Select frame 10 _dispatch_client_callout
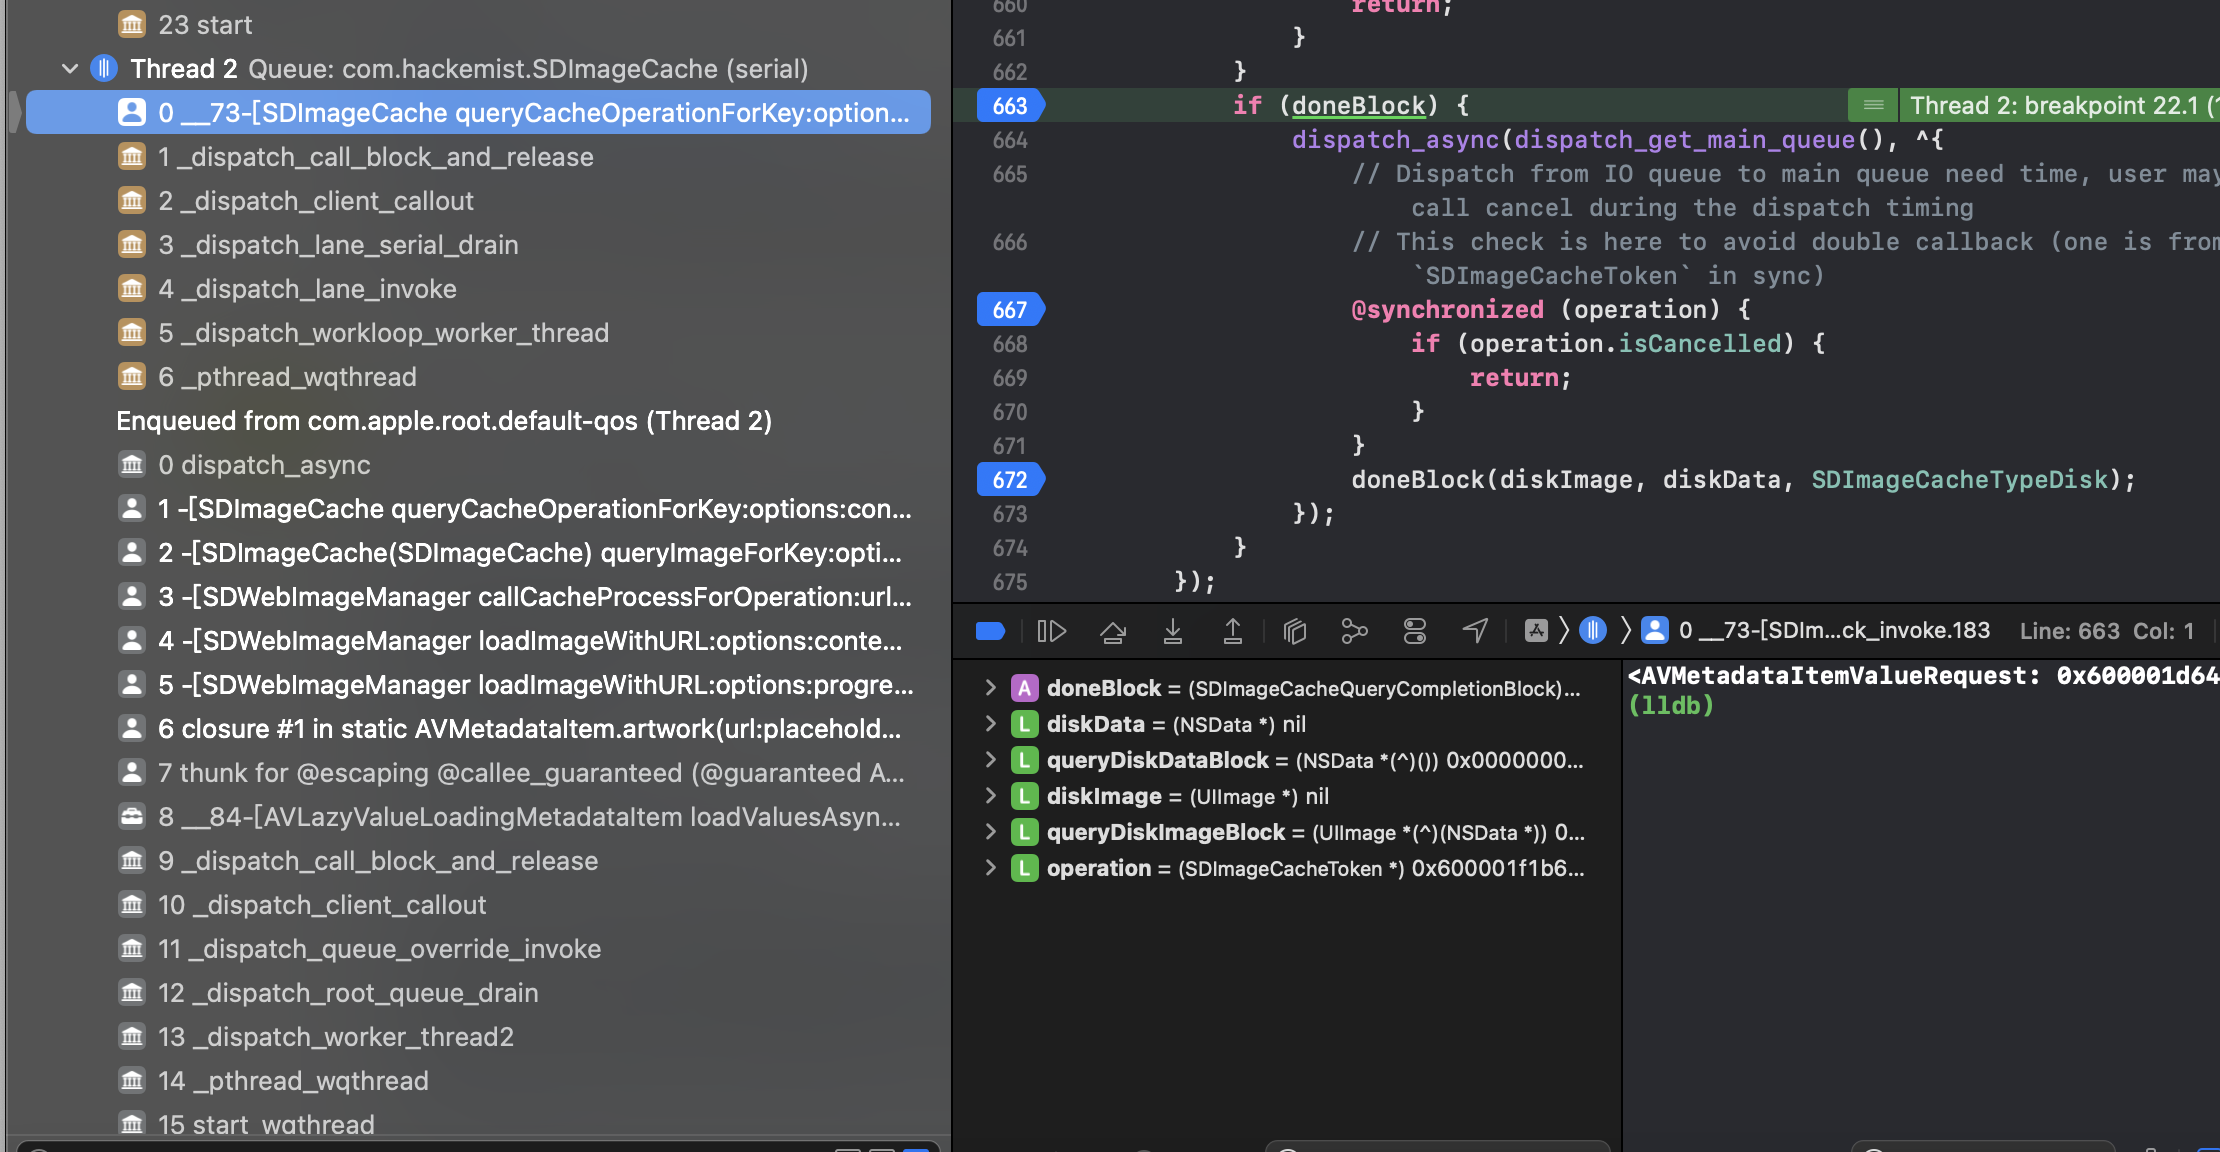This screenshot has height=1152, width=2220. tap(478, 905)
